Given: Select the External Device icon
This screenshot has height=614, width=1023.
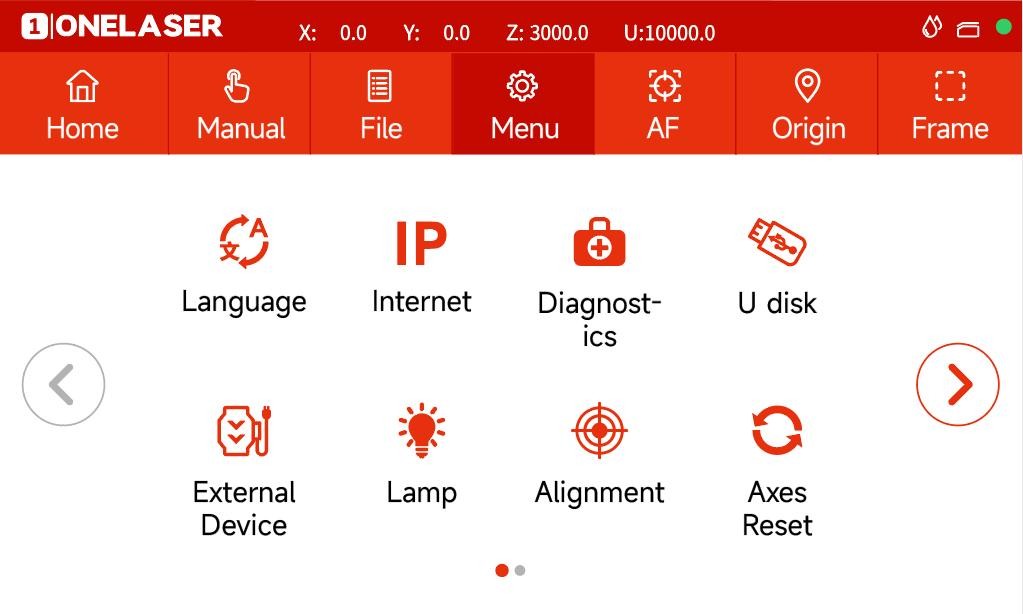Looking at the screenshot, I should point(244,431).
